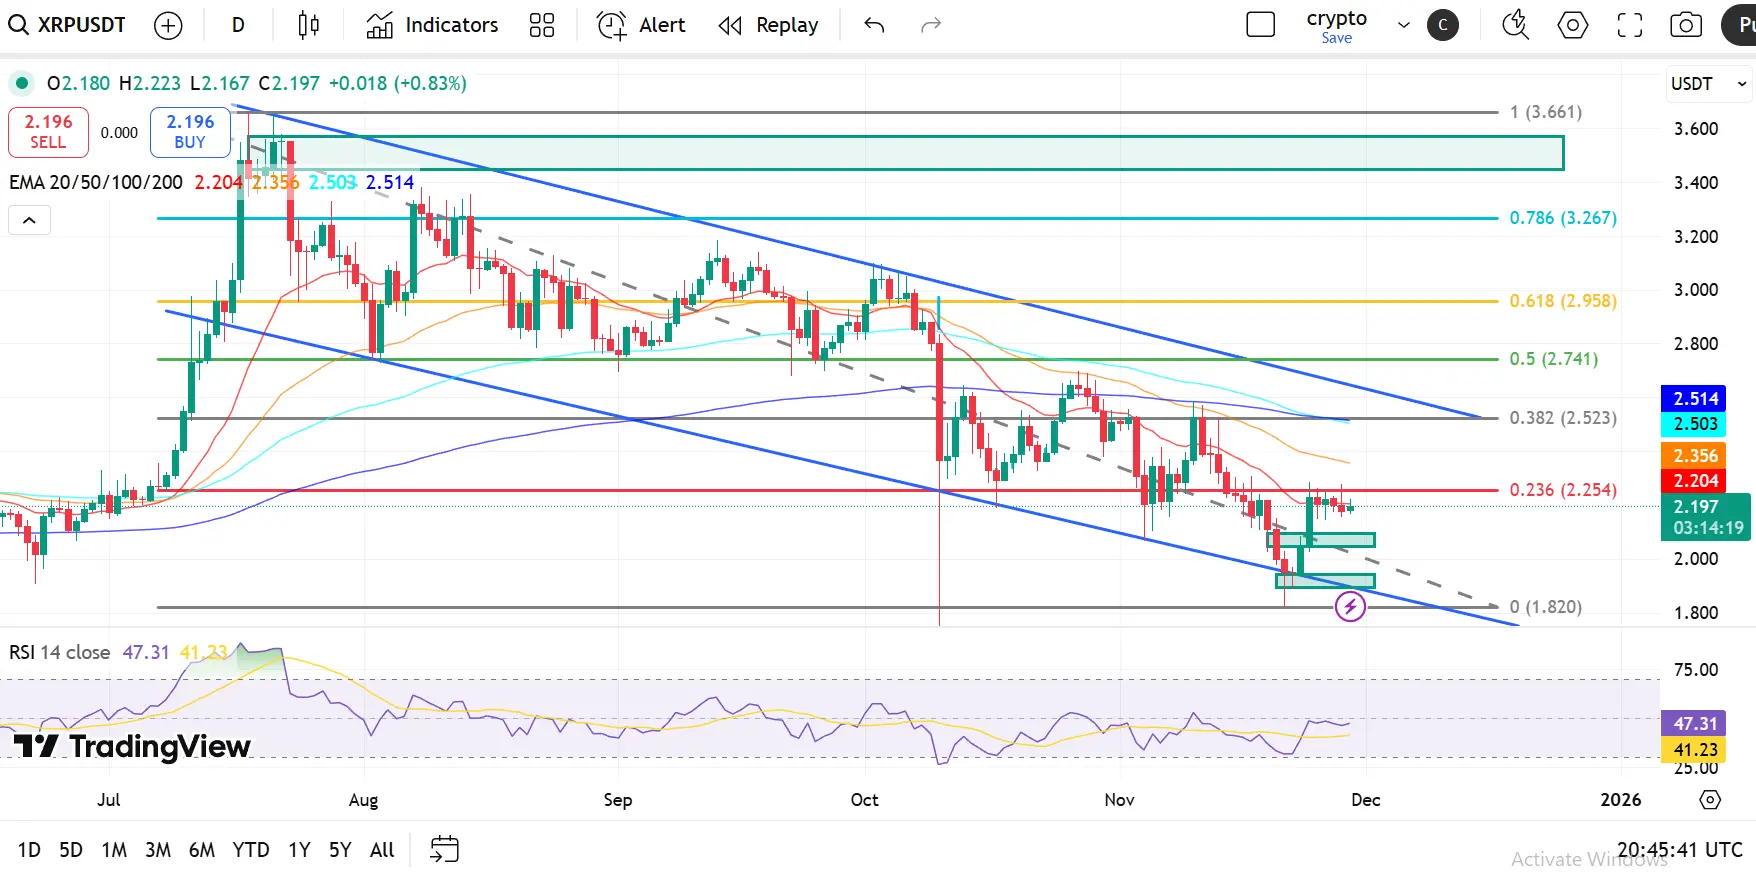Viewport: 1756px width, 875px height.
Task: Open the timezone menu at 20:45:41 UTC
Action: coord(1680,850)
